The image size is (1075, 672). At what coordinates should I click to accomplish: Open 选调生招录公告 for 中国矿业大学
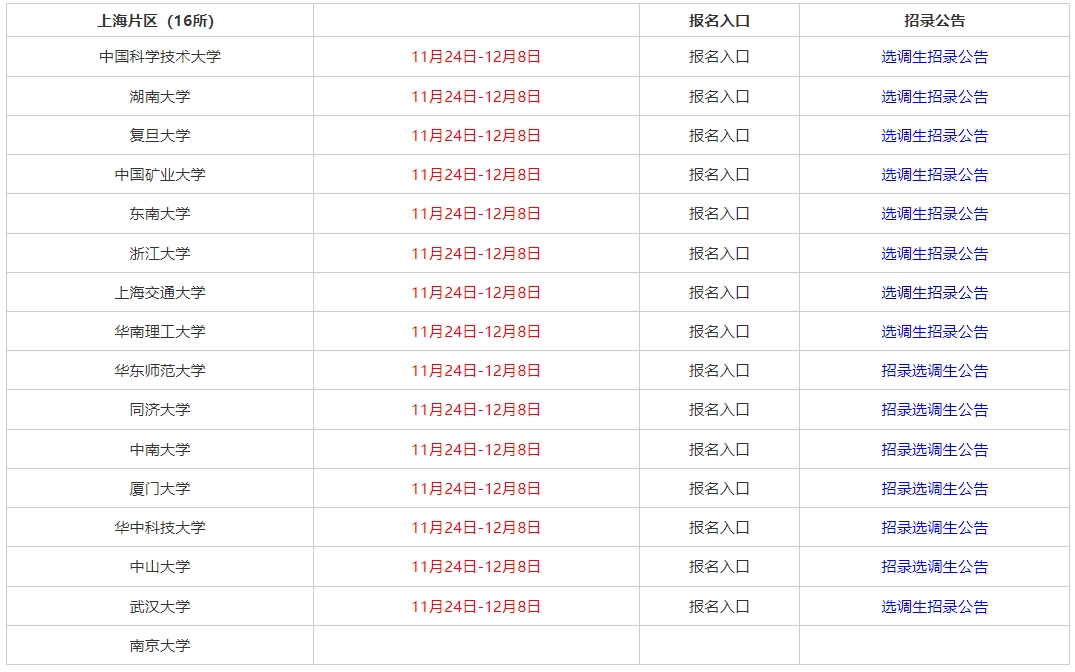click(934, 175)
